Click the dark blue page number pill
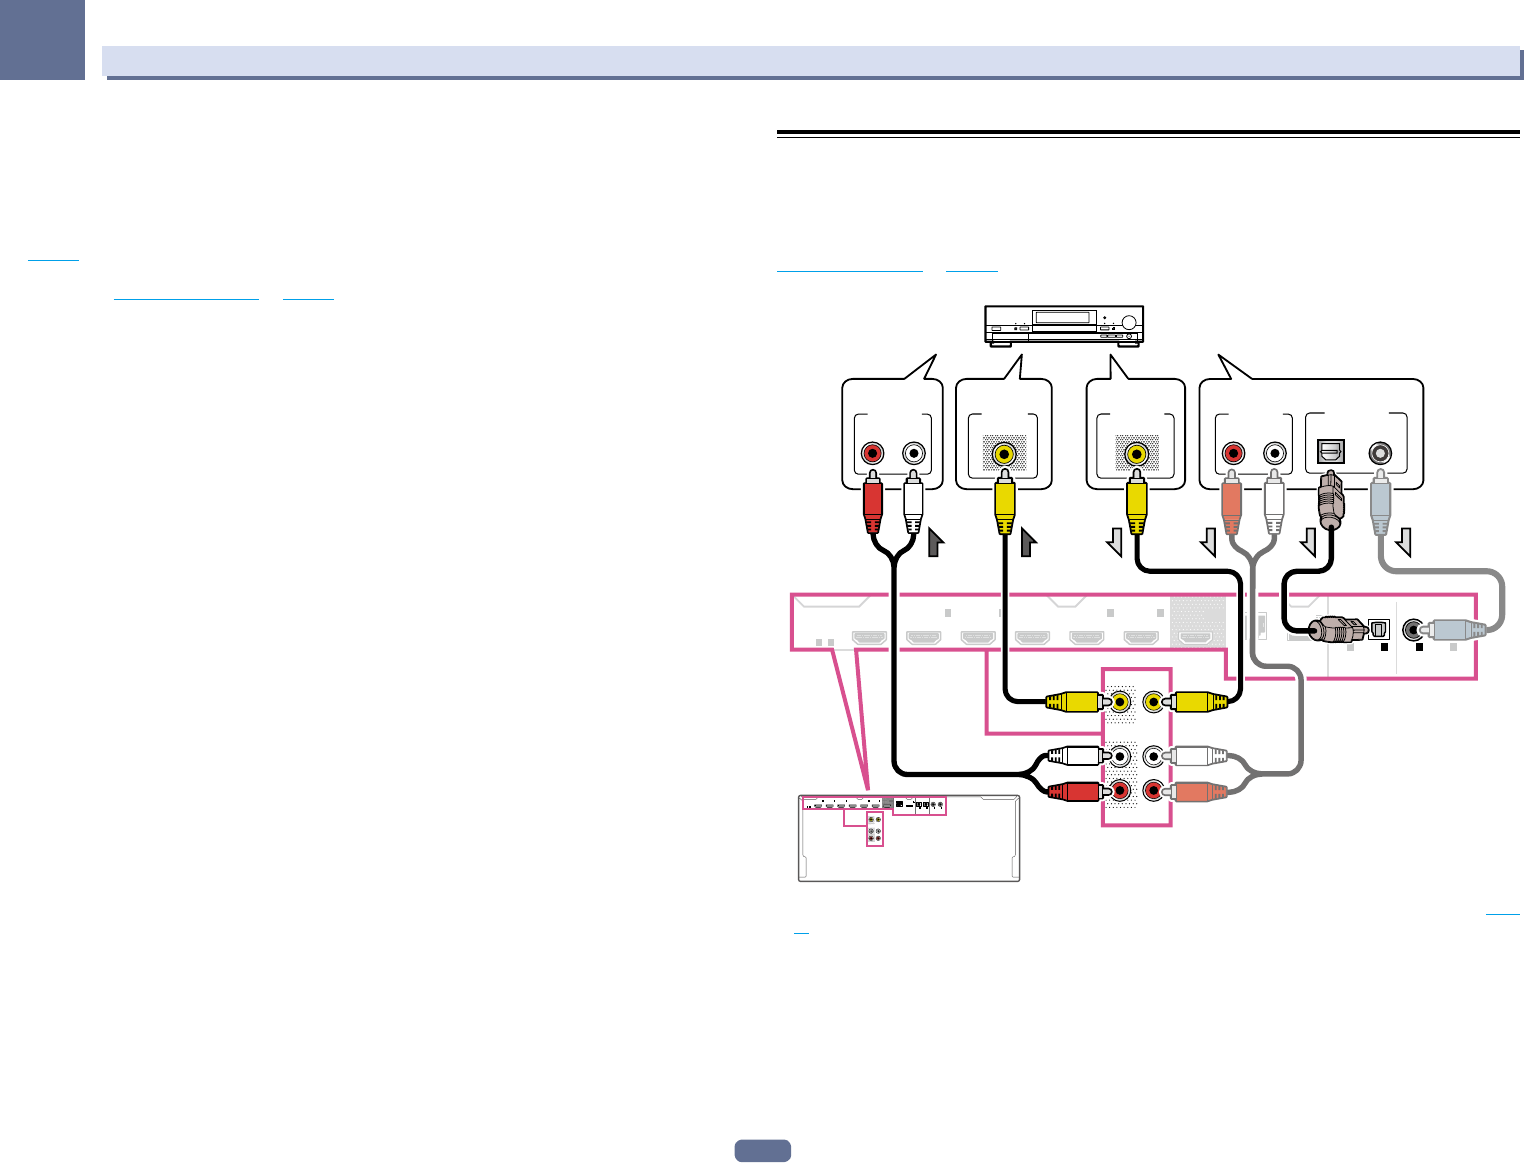 point(763,1151)
